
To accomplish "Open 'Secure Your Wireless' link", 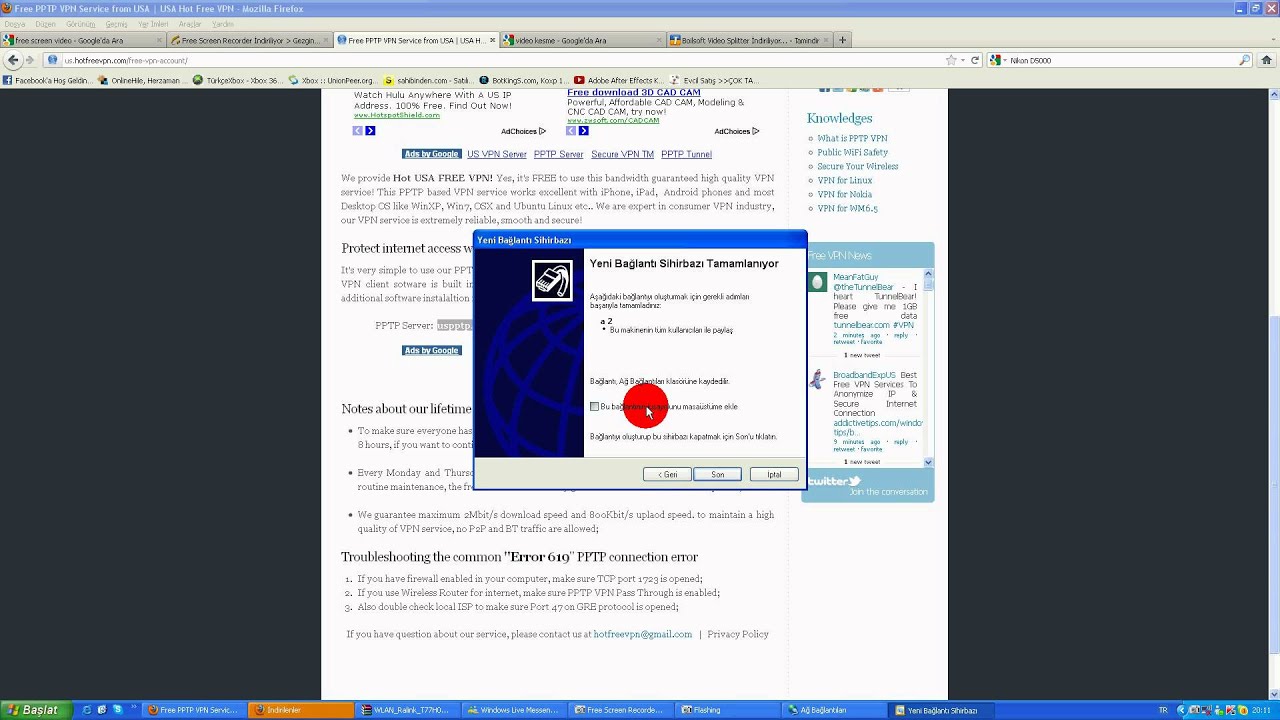I will tap(858, 166).
